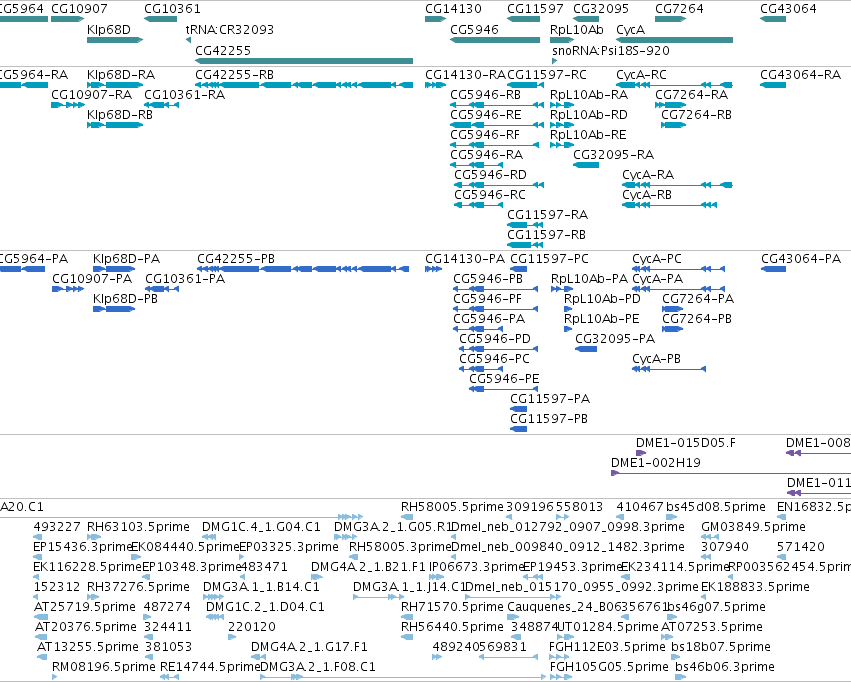Click protein CG42255-PB label
Screen dimensions: 851x682
click(236, 258)
